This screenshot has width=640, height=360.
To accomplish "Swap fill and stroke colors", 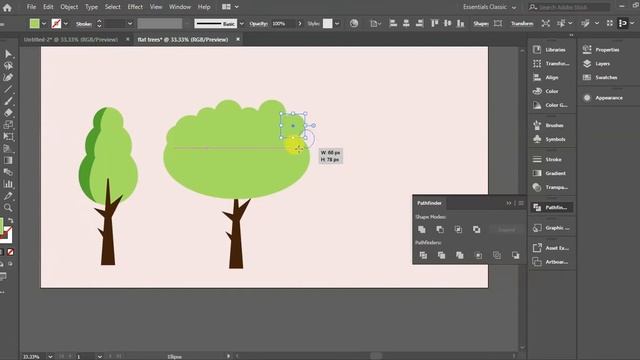I will coord(11,221).
